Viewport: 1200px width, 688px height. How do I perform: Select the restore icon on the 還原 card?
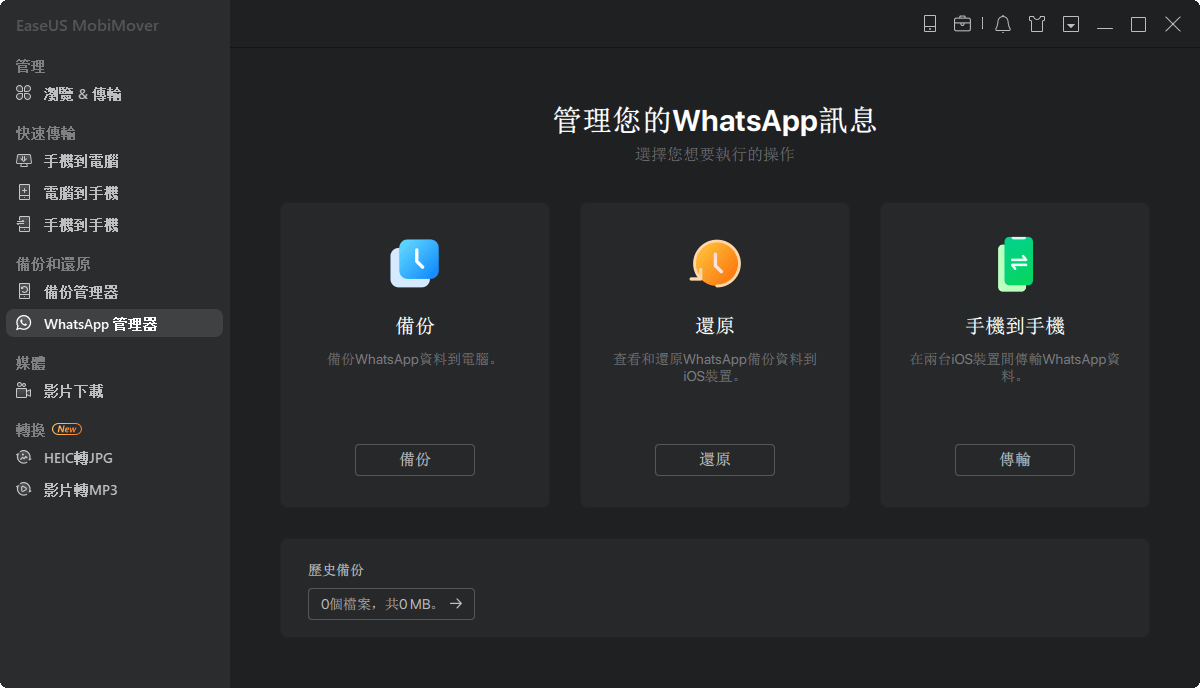pos(714,263)
